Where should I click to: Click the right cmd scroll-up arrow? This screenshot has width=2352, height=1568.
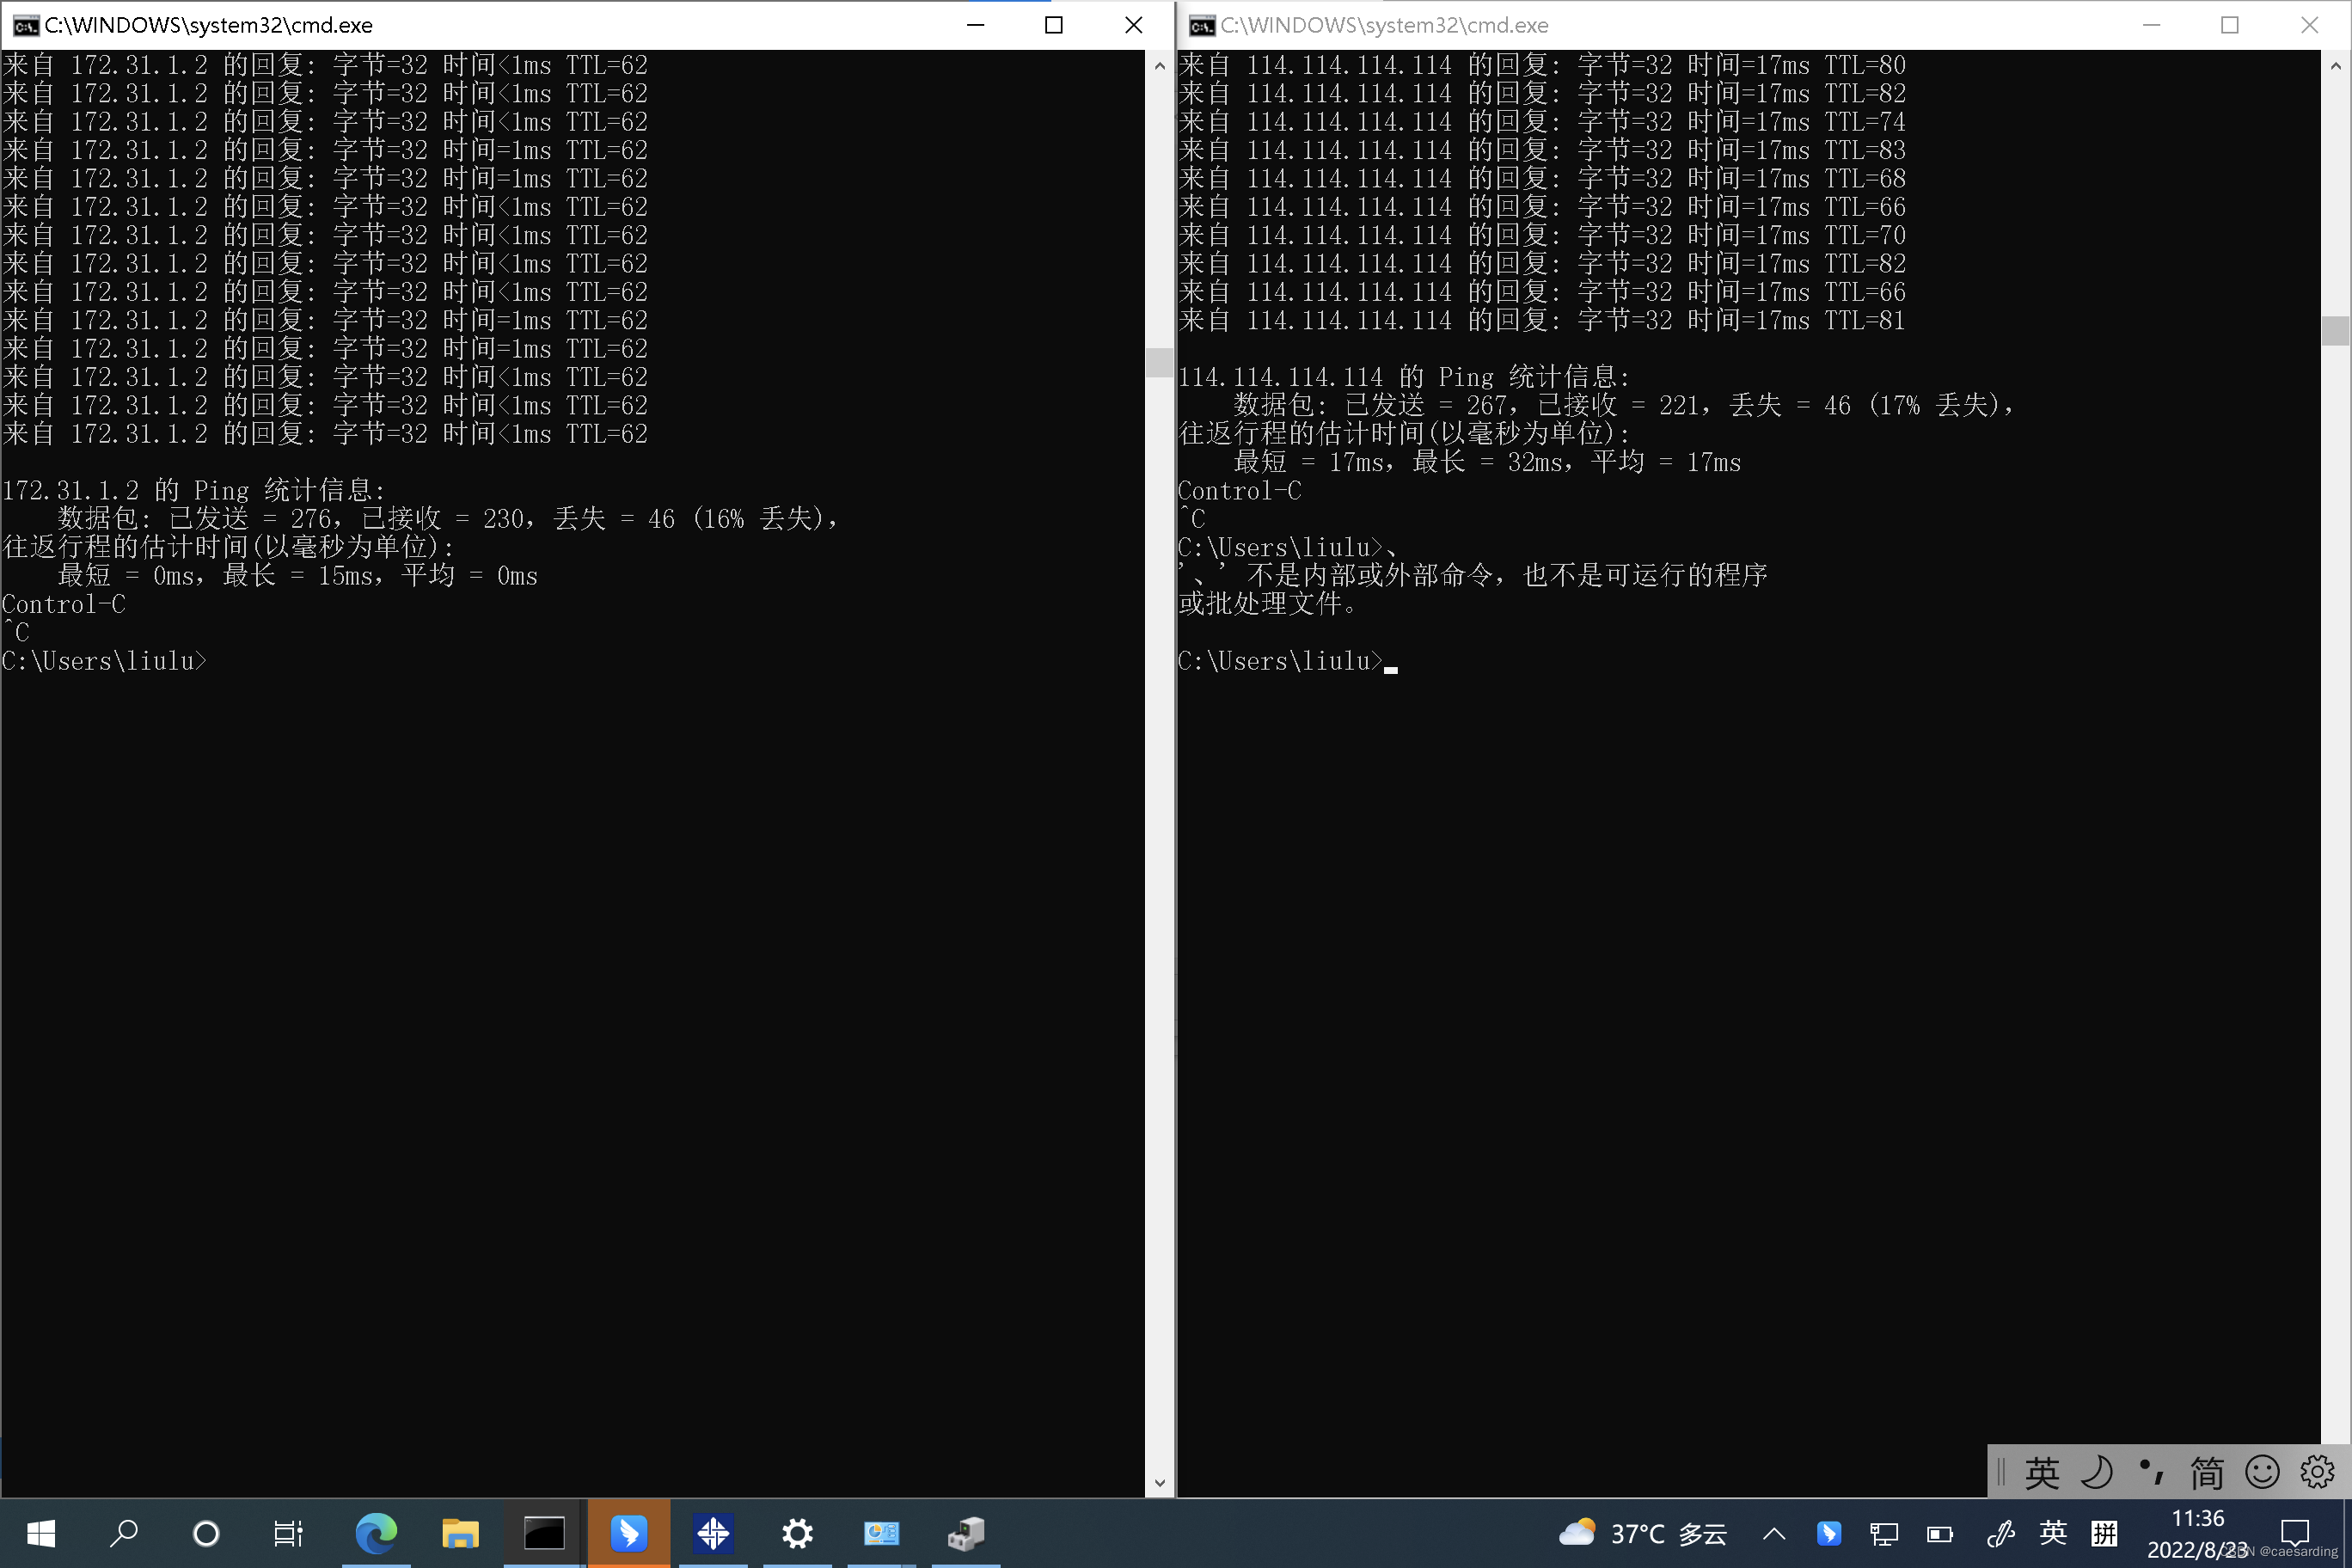point(2335,66)
